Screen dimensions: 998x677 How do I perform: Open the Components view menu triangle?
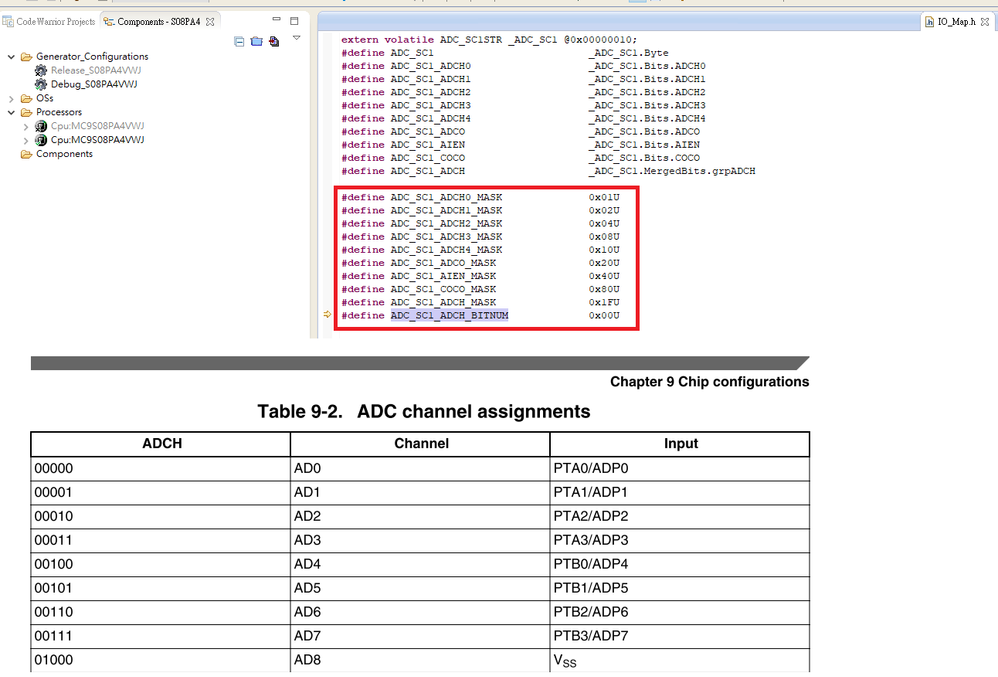tap(297, 38)
